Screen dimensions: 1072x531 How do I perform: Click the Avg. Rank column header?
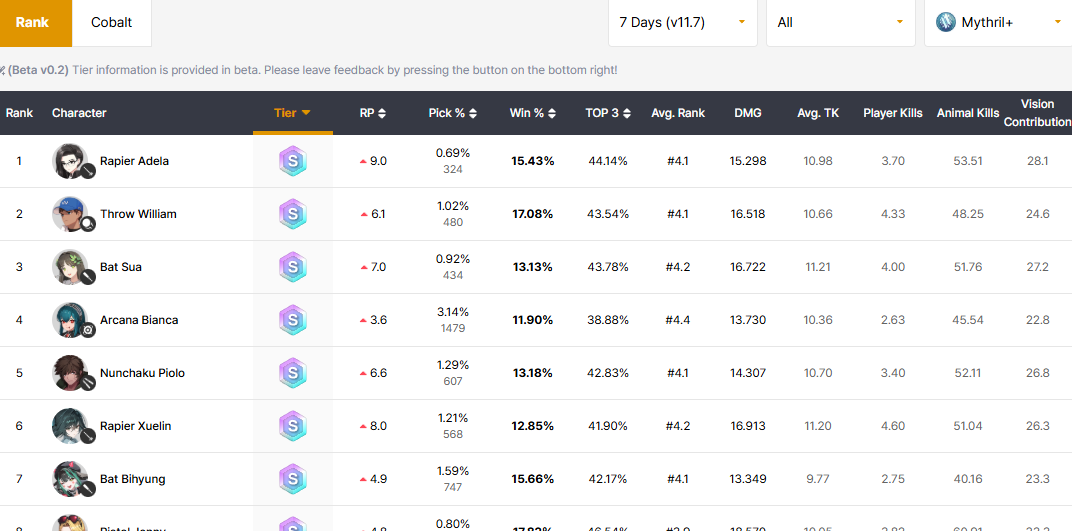678,113
